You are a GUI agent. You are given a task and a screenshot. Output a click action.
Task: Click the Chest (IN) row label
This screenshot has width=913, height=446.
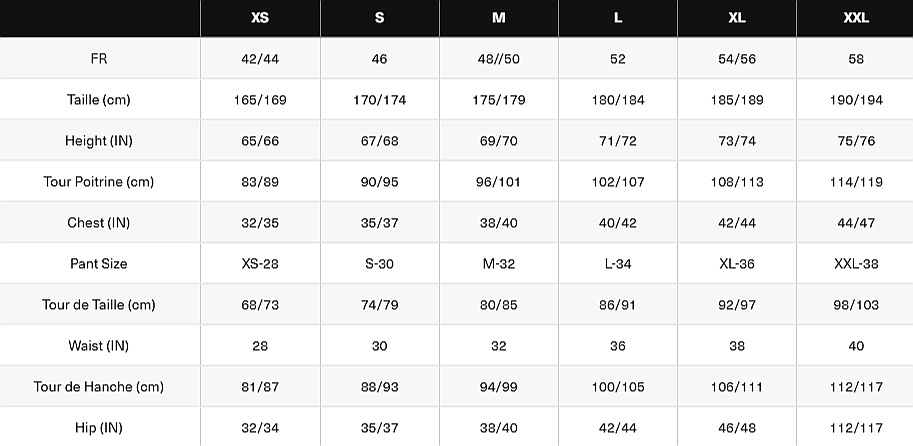99,223
